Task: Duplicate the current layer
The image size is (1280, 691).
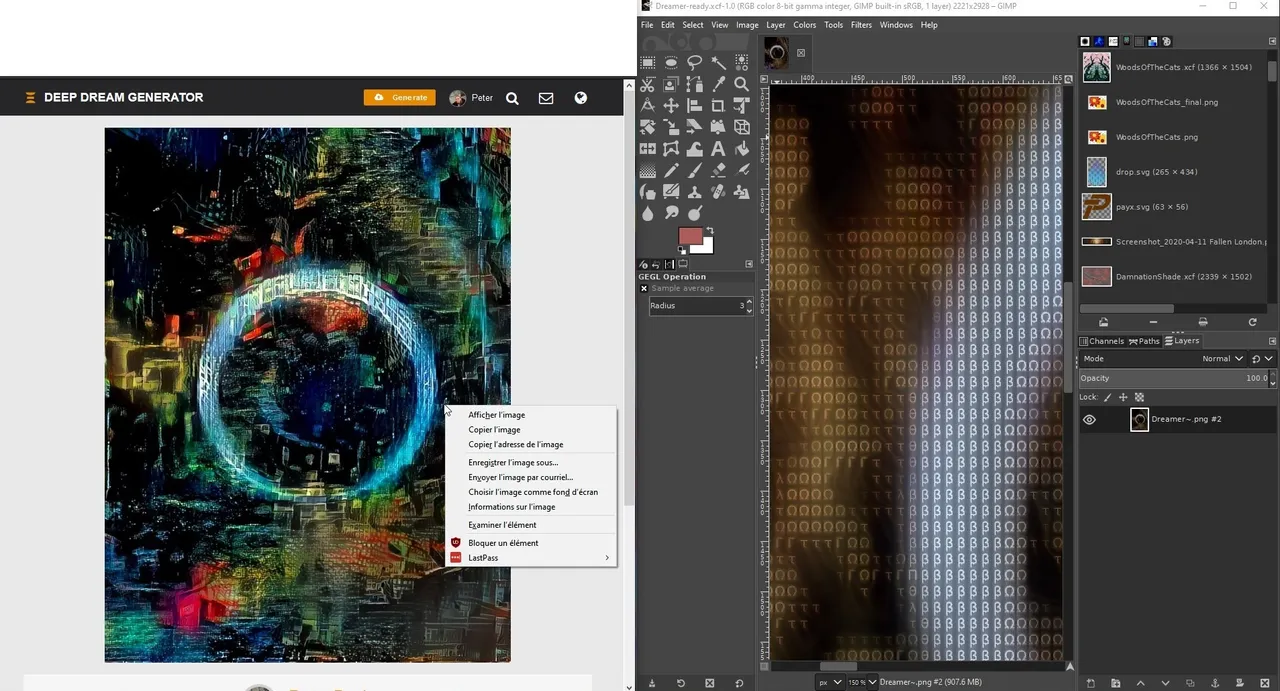Action: coord(1190,683)
